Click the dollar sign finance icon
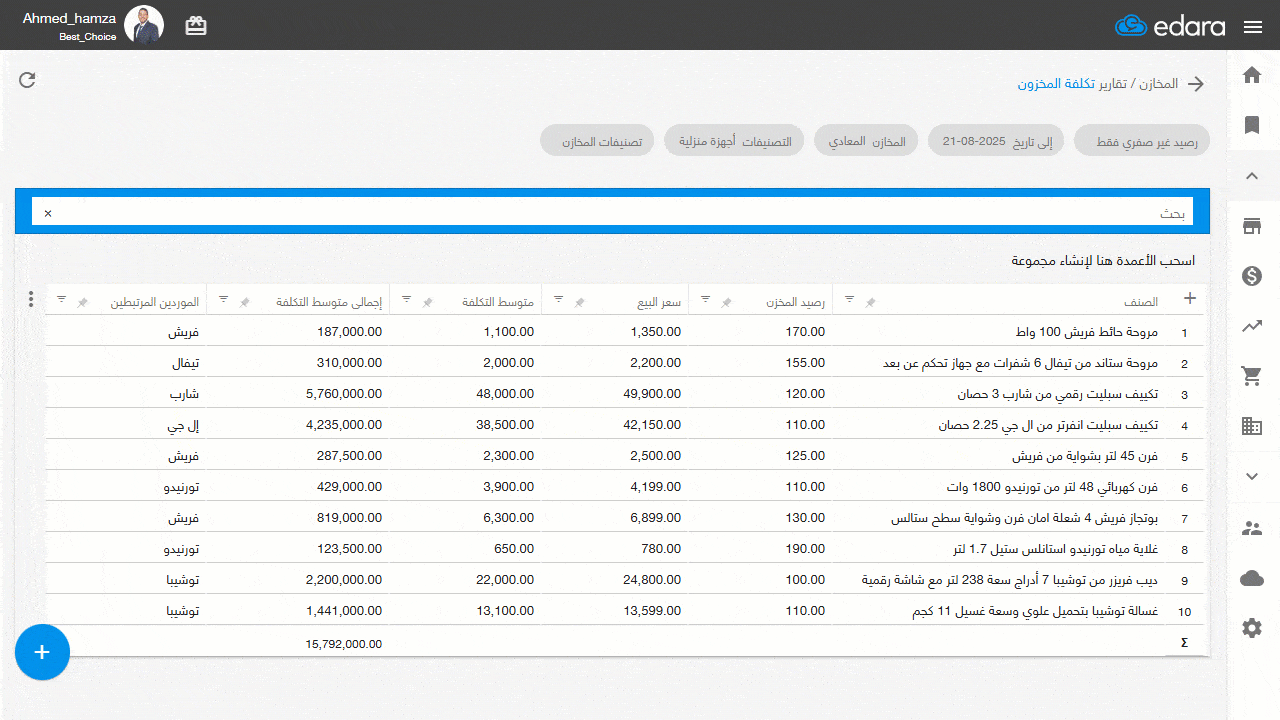 tap(1251, 276)
